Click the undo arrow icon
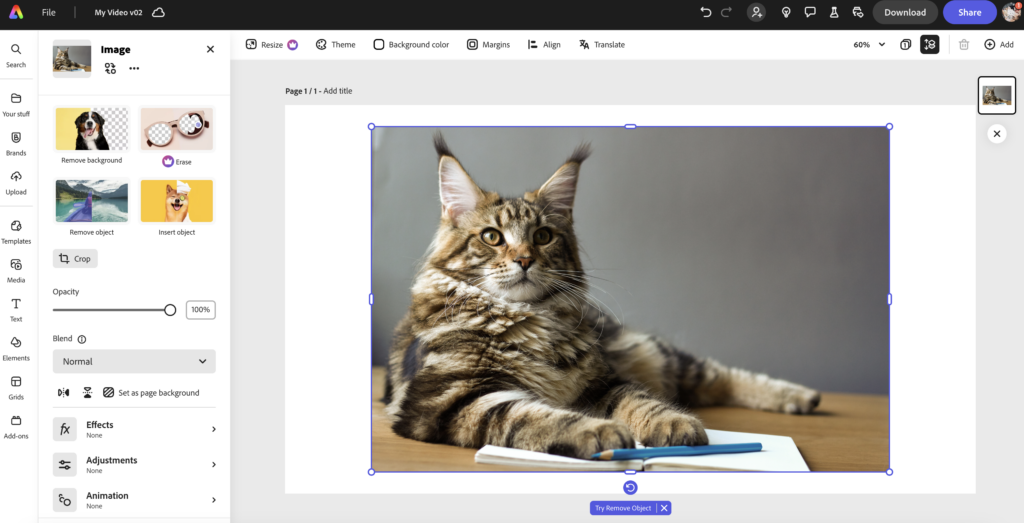1024x523 pixels. (706, 12)
